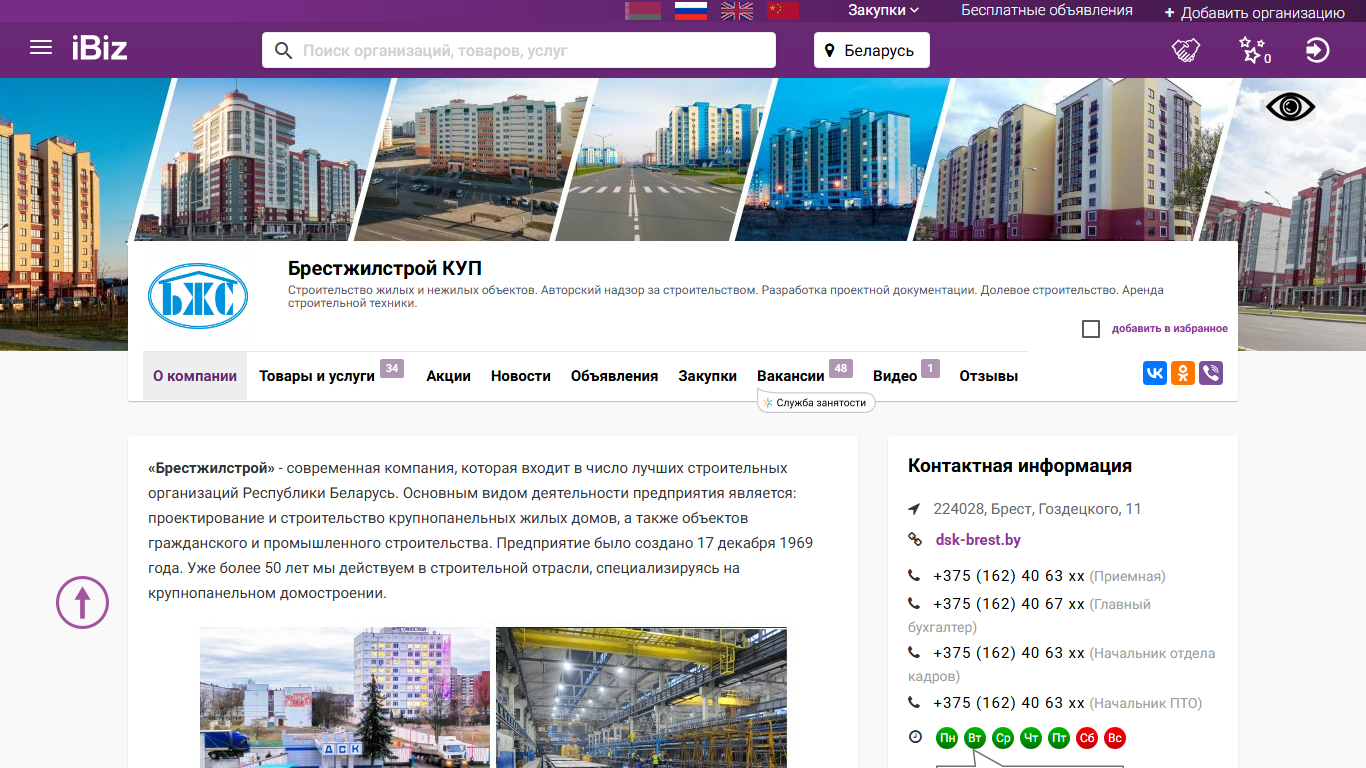Viewport: 1366px width, 768px height.
Task: Open favorites stars icon
Action: [1253, 50]
